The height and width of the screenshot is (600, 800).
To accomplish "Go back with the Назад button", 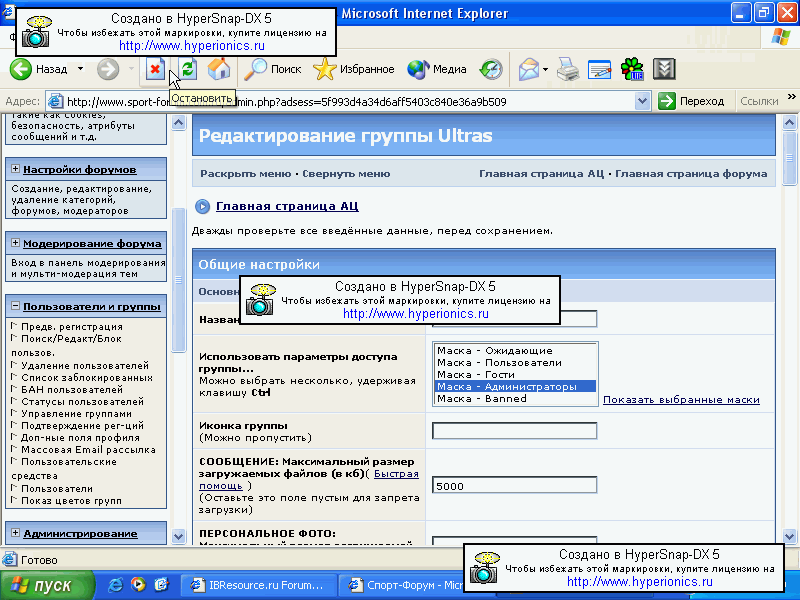I will tap(39, 69).
